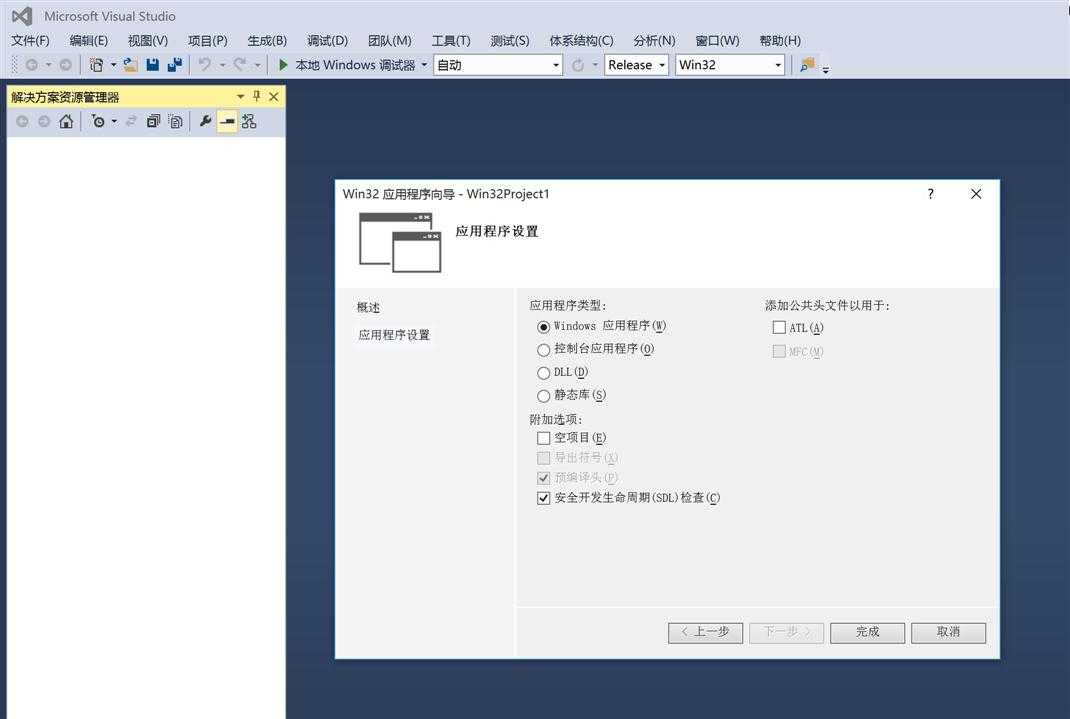Open the 应用程序设置 page link
The height and width of the screenshot is (719, 1070).
click(394, 335)
